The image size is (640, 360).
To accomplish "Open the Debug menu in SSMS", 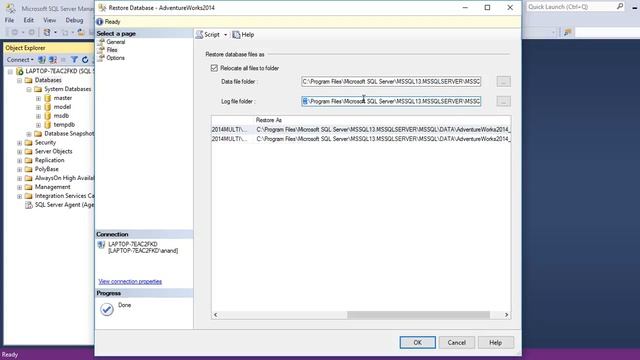I will [x=74, y=20].
